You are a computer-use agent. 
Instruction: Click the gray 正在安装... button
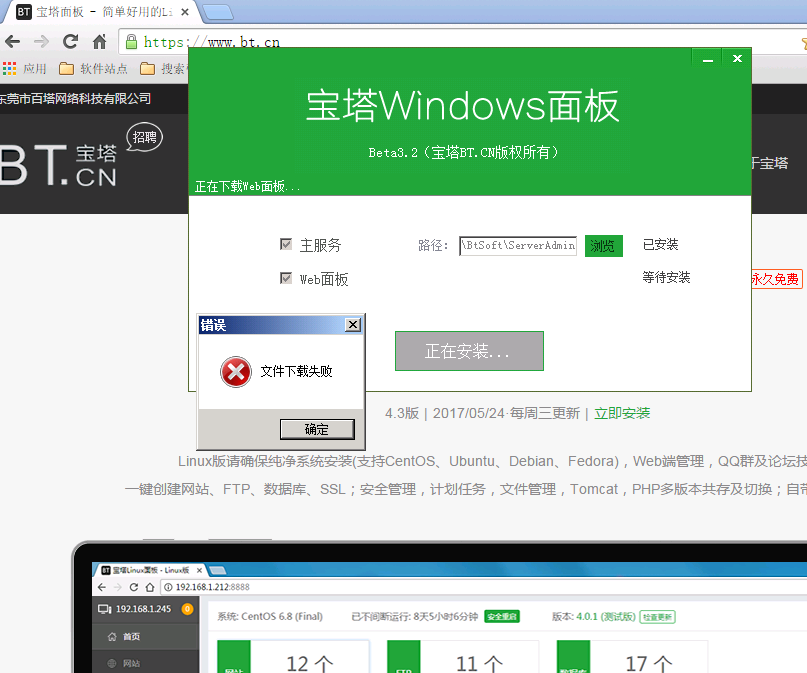click(469, 351)
